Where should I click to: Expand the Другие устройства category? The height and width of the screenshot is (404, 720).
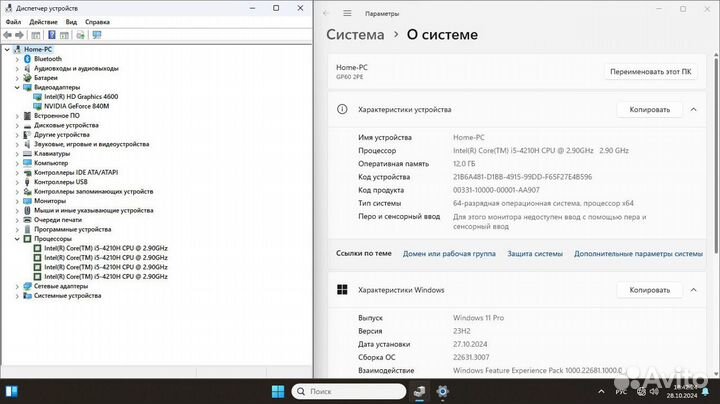coord(17,135)
